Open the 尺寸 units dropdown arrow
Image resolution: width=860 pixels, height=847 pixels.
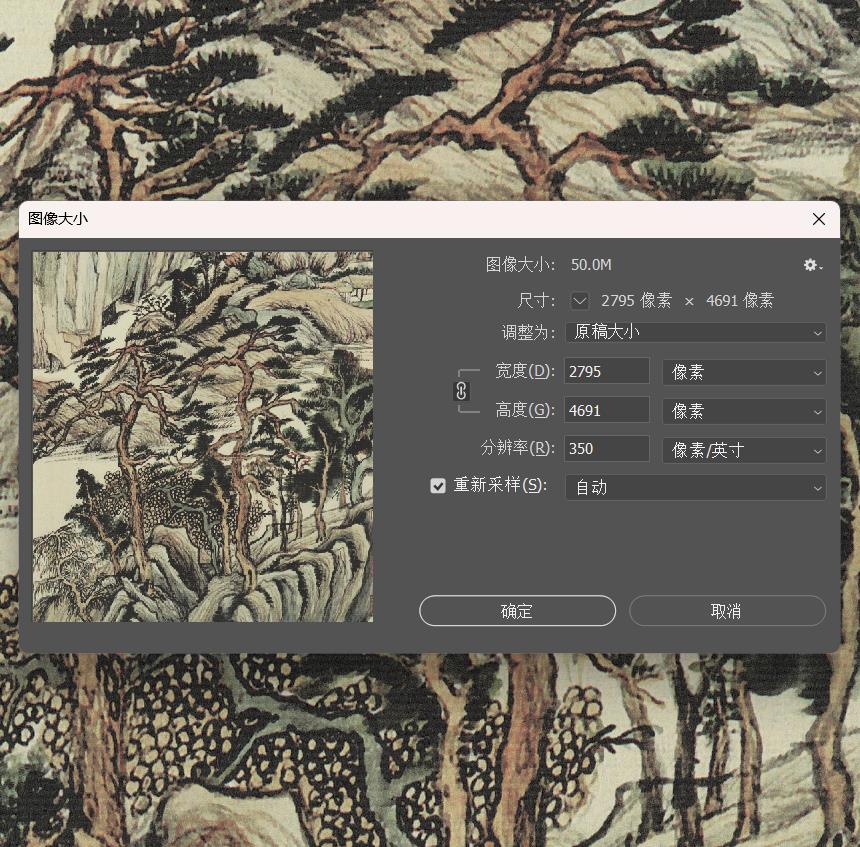pos(580,300)
